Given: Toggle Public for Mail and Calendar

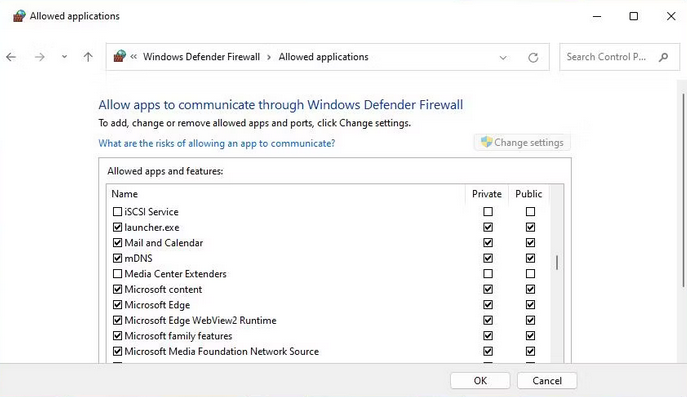Looking at the screenshot, I should click(x=530, y=242).
